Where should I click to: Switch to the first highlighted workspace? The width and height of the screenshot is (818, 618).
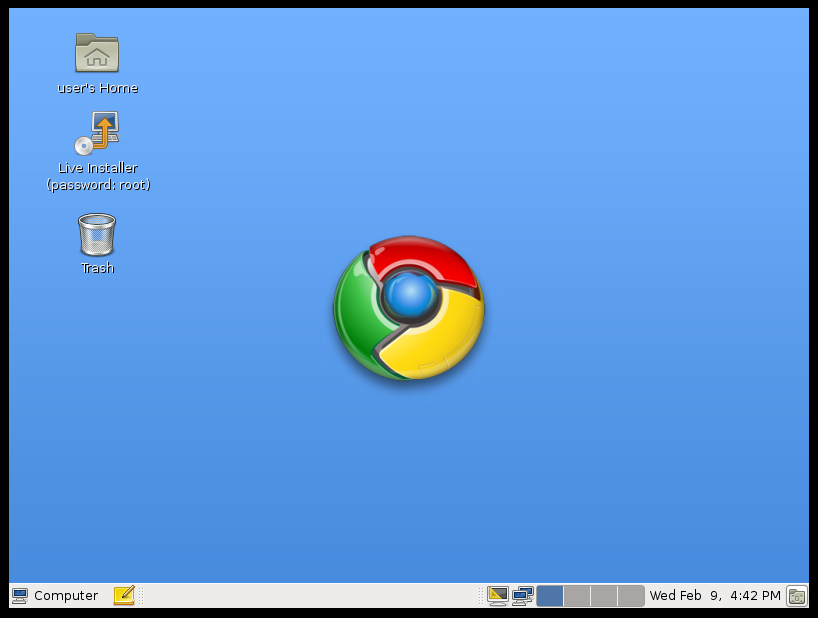[550, 596]
